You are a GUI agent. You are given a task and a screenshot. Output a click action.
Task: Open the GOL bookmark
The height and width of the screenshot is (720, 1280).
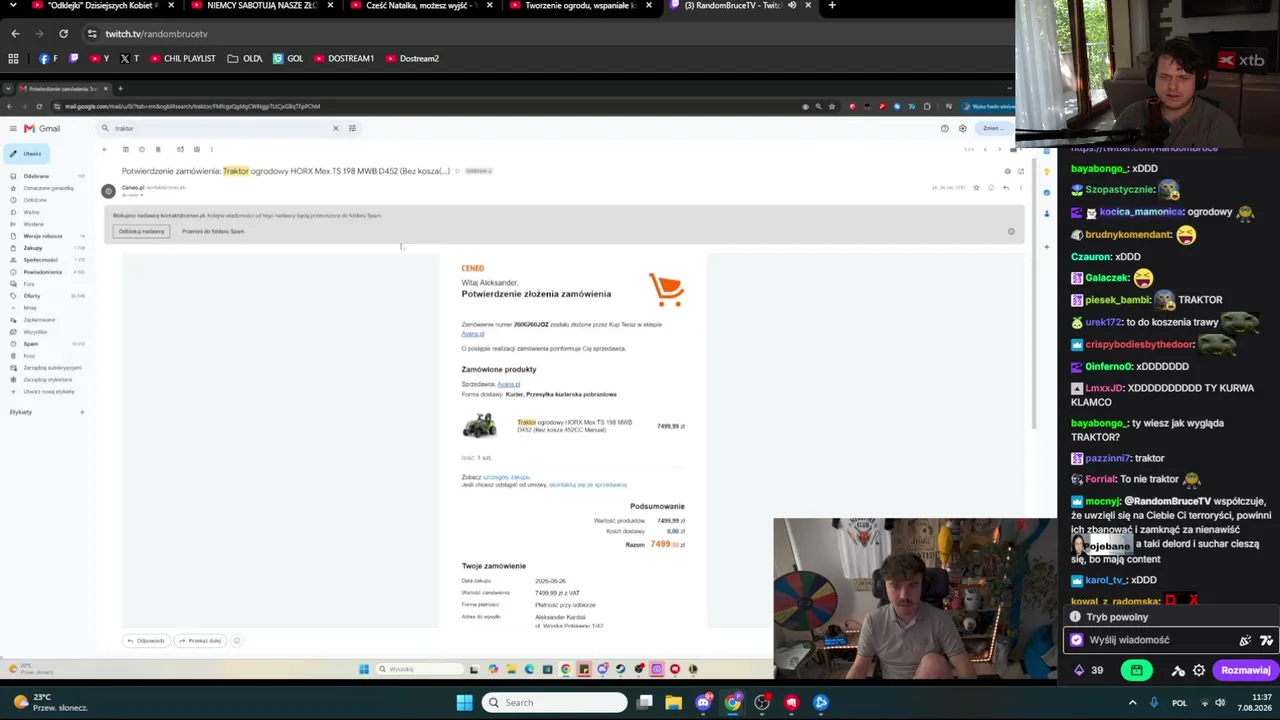pos(288,58)
